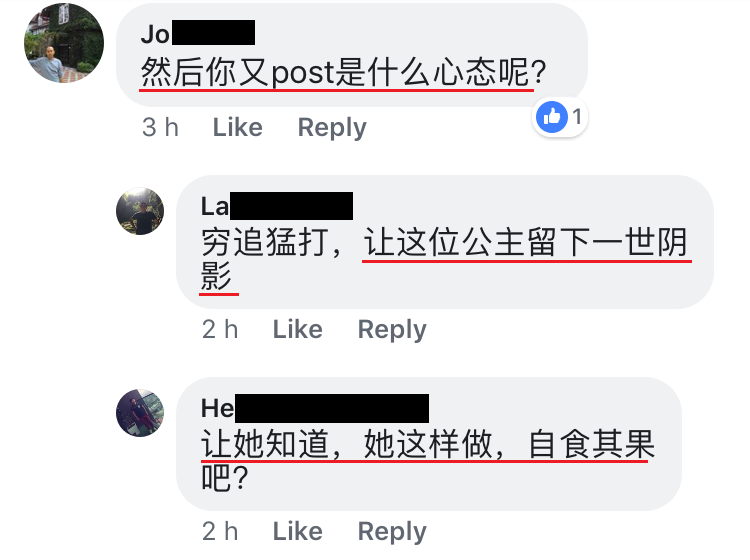Open 2 h timestamp under He's comment
The image size is (750, 560).
click(220, 531)
